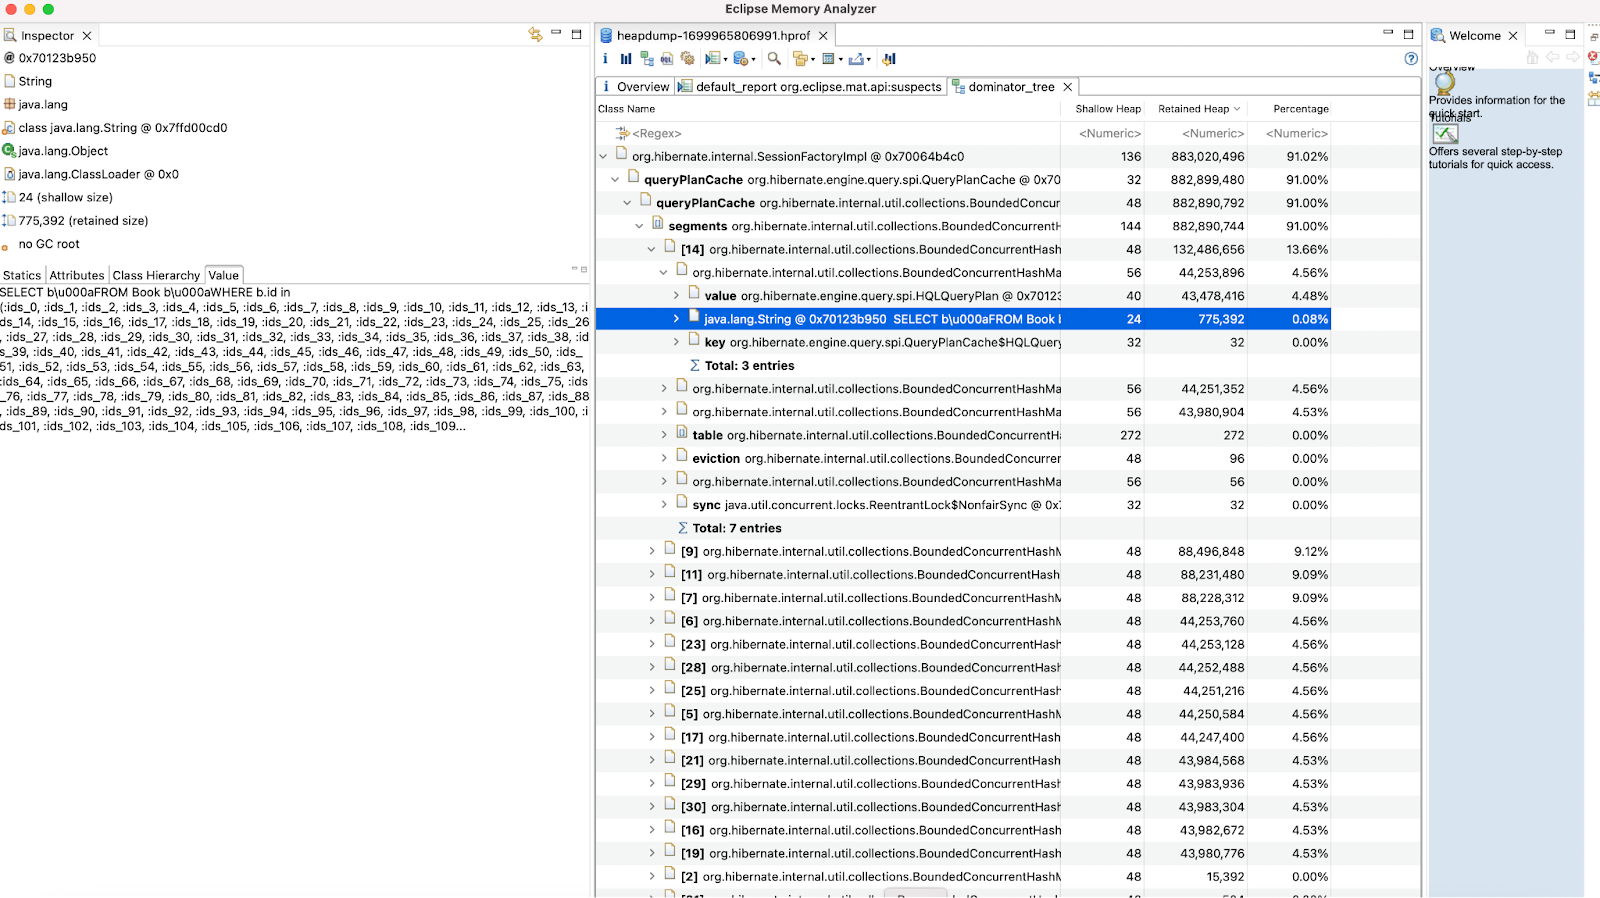The width and height of the screenshot is (1600, 898).
Task: Click the Overview globe icon
Action: [1444, 84]
